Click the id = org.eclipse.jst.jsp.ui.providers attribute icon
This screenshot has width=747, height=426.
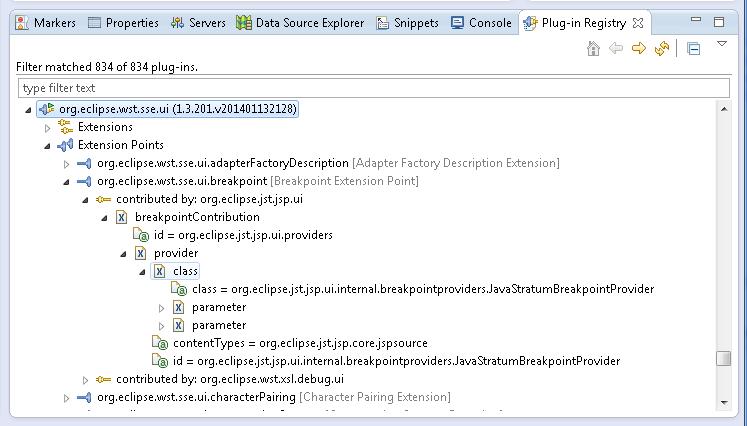141,235
